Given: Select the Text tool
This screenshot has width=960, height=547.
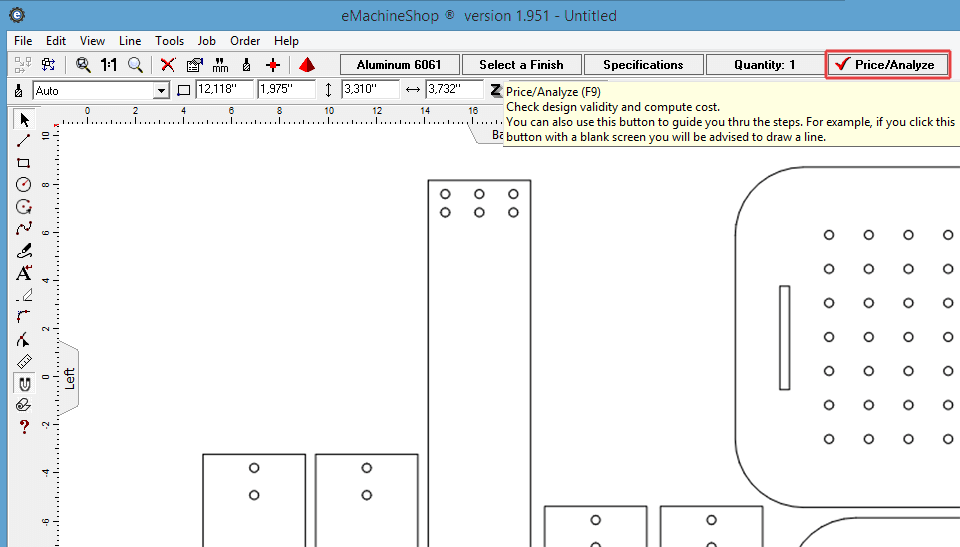Looking at the screenshot, I should pyautogui.click(x=24, y=273).
